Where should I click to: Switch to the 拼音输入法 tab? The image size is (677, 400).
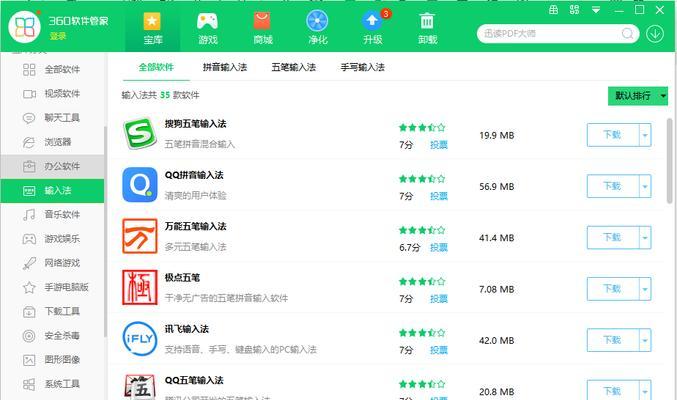click(x=225, y=67)
